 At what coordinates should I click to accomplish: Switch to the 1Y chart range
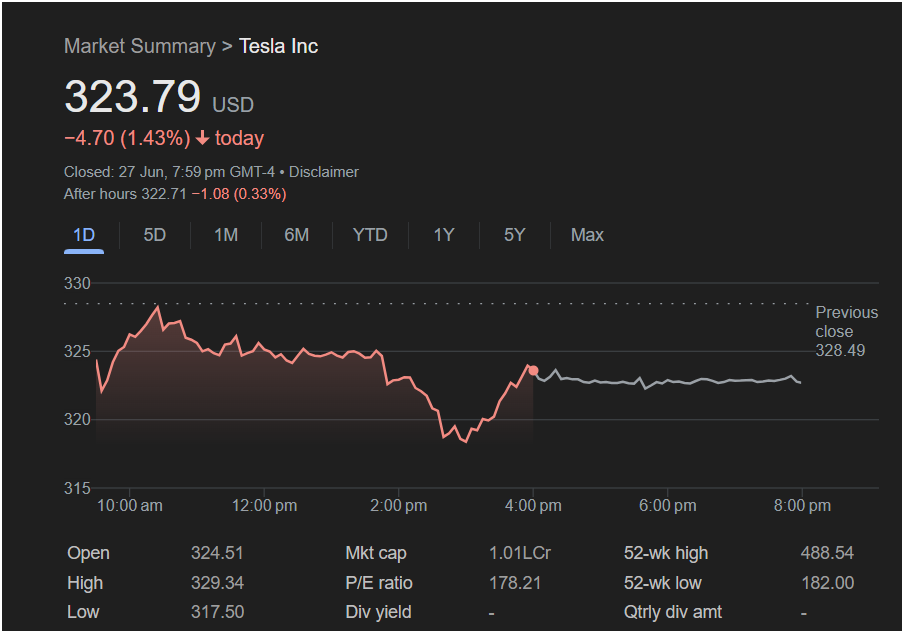click(x=444, y=235)
